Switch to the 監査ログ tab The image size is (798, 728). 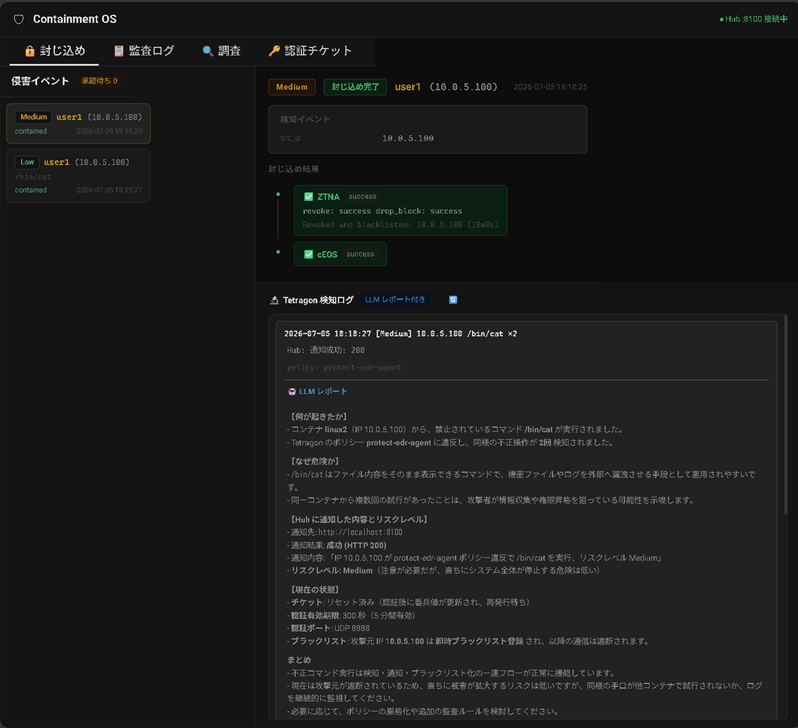click(144, 51)
